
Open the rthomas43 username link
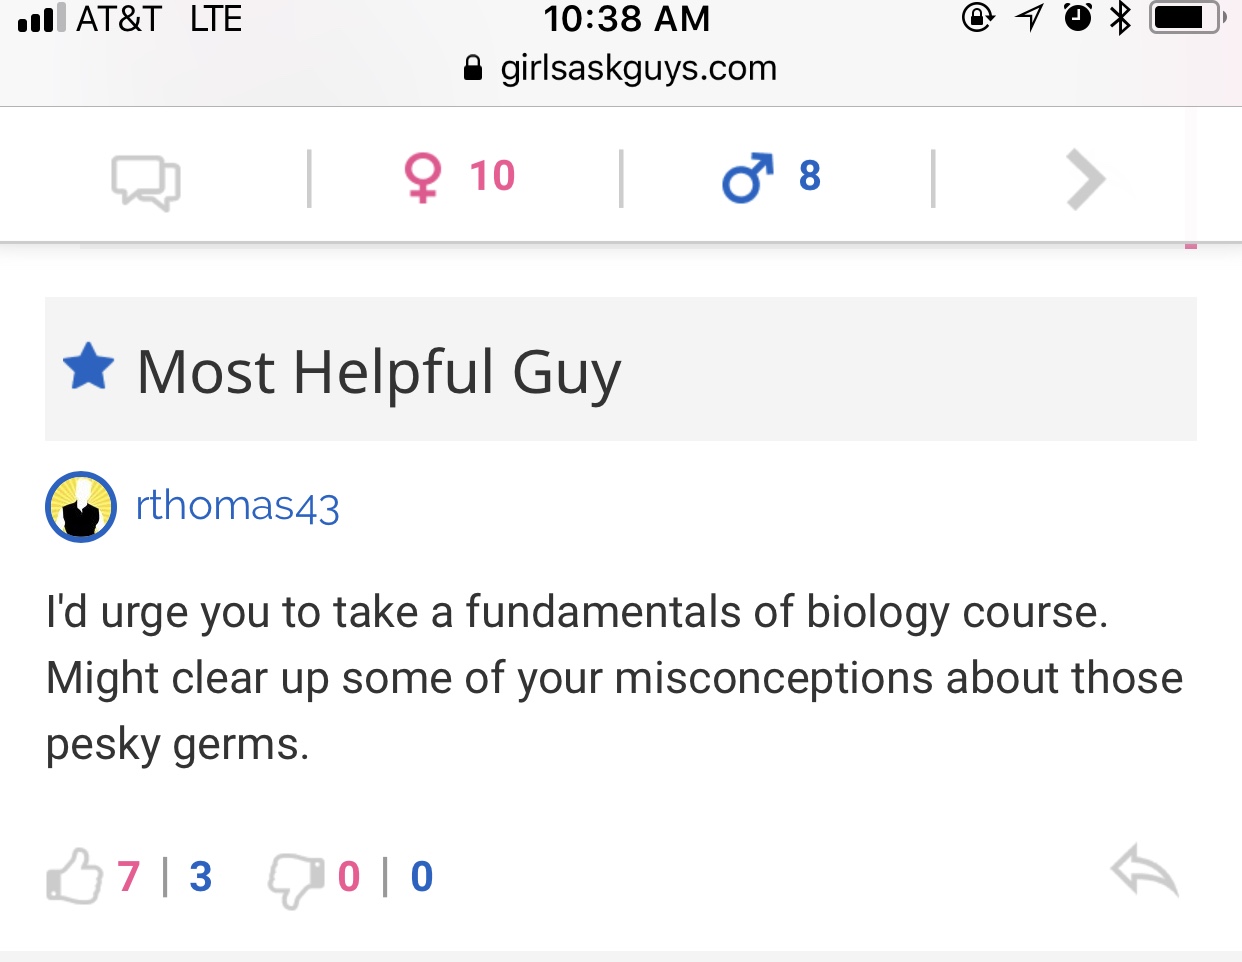[x=238, y=506]
